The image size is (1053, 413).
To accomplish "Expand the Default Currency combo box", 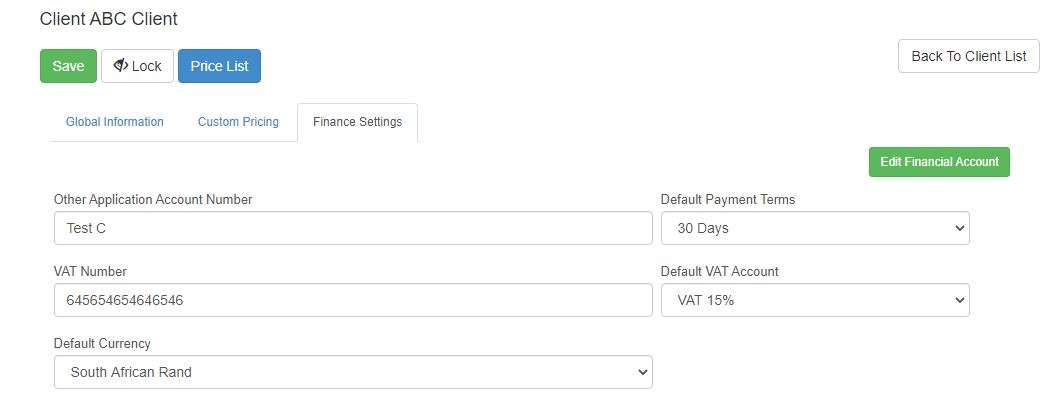I will 353,372.
